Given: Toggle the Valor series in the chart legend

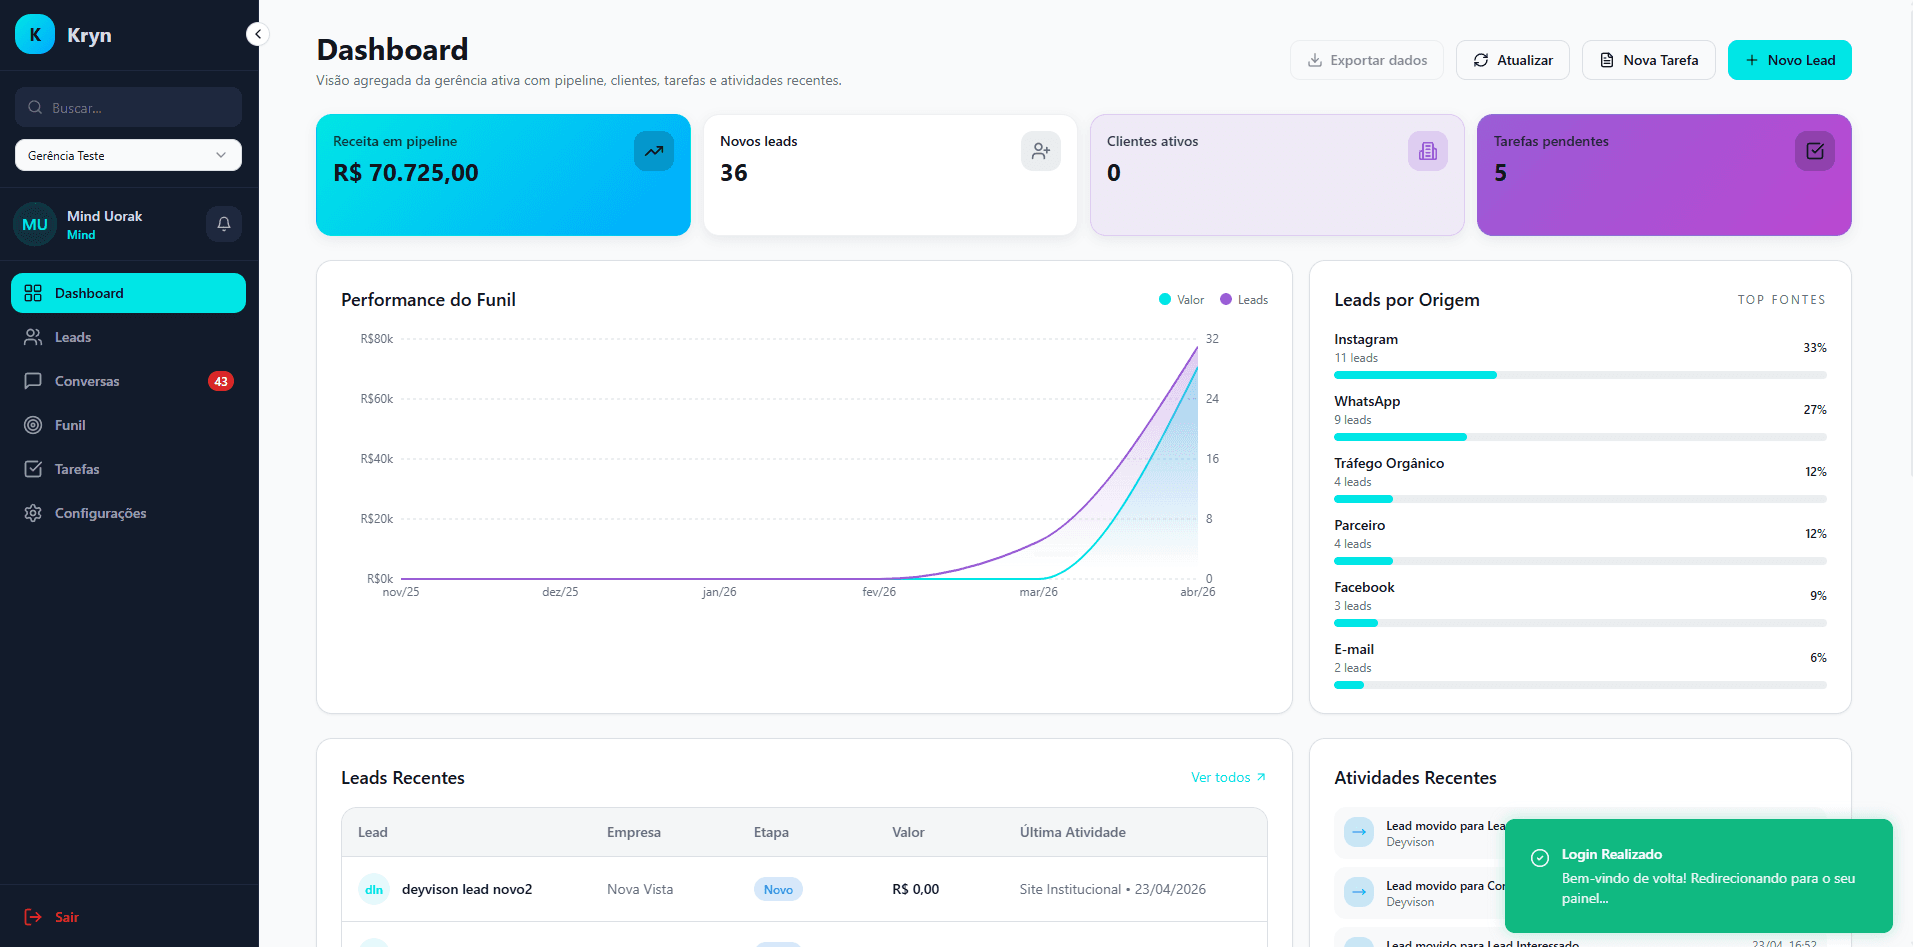Looking at the screenshot, I should tap(1181, 299).
